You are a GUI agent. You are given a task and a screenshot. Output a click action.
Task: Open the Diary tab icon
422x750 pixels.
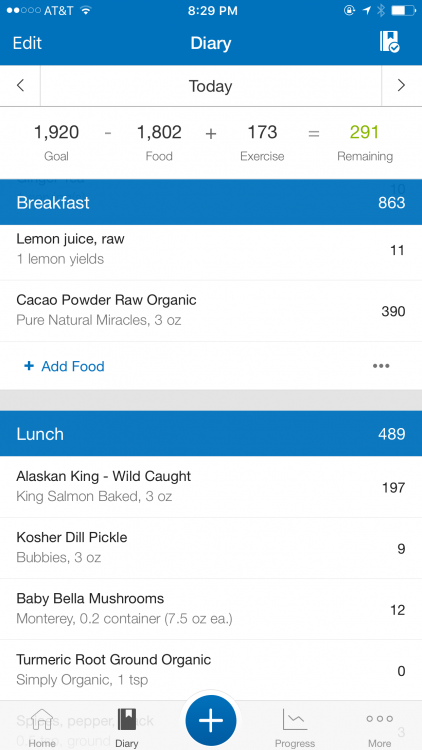coord(126,728)
